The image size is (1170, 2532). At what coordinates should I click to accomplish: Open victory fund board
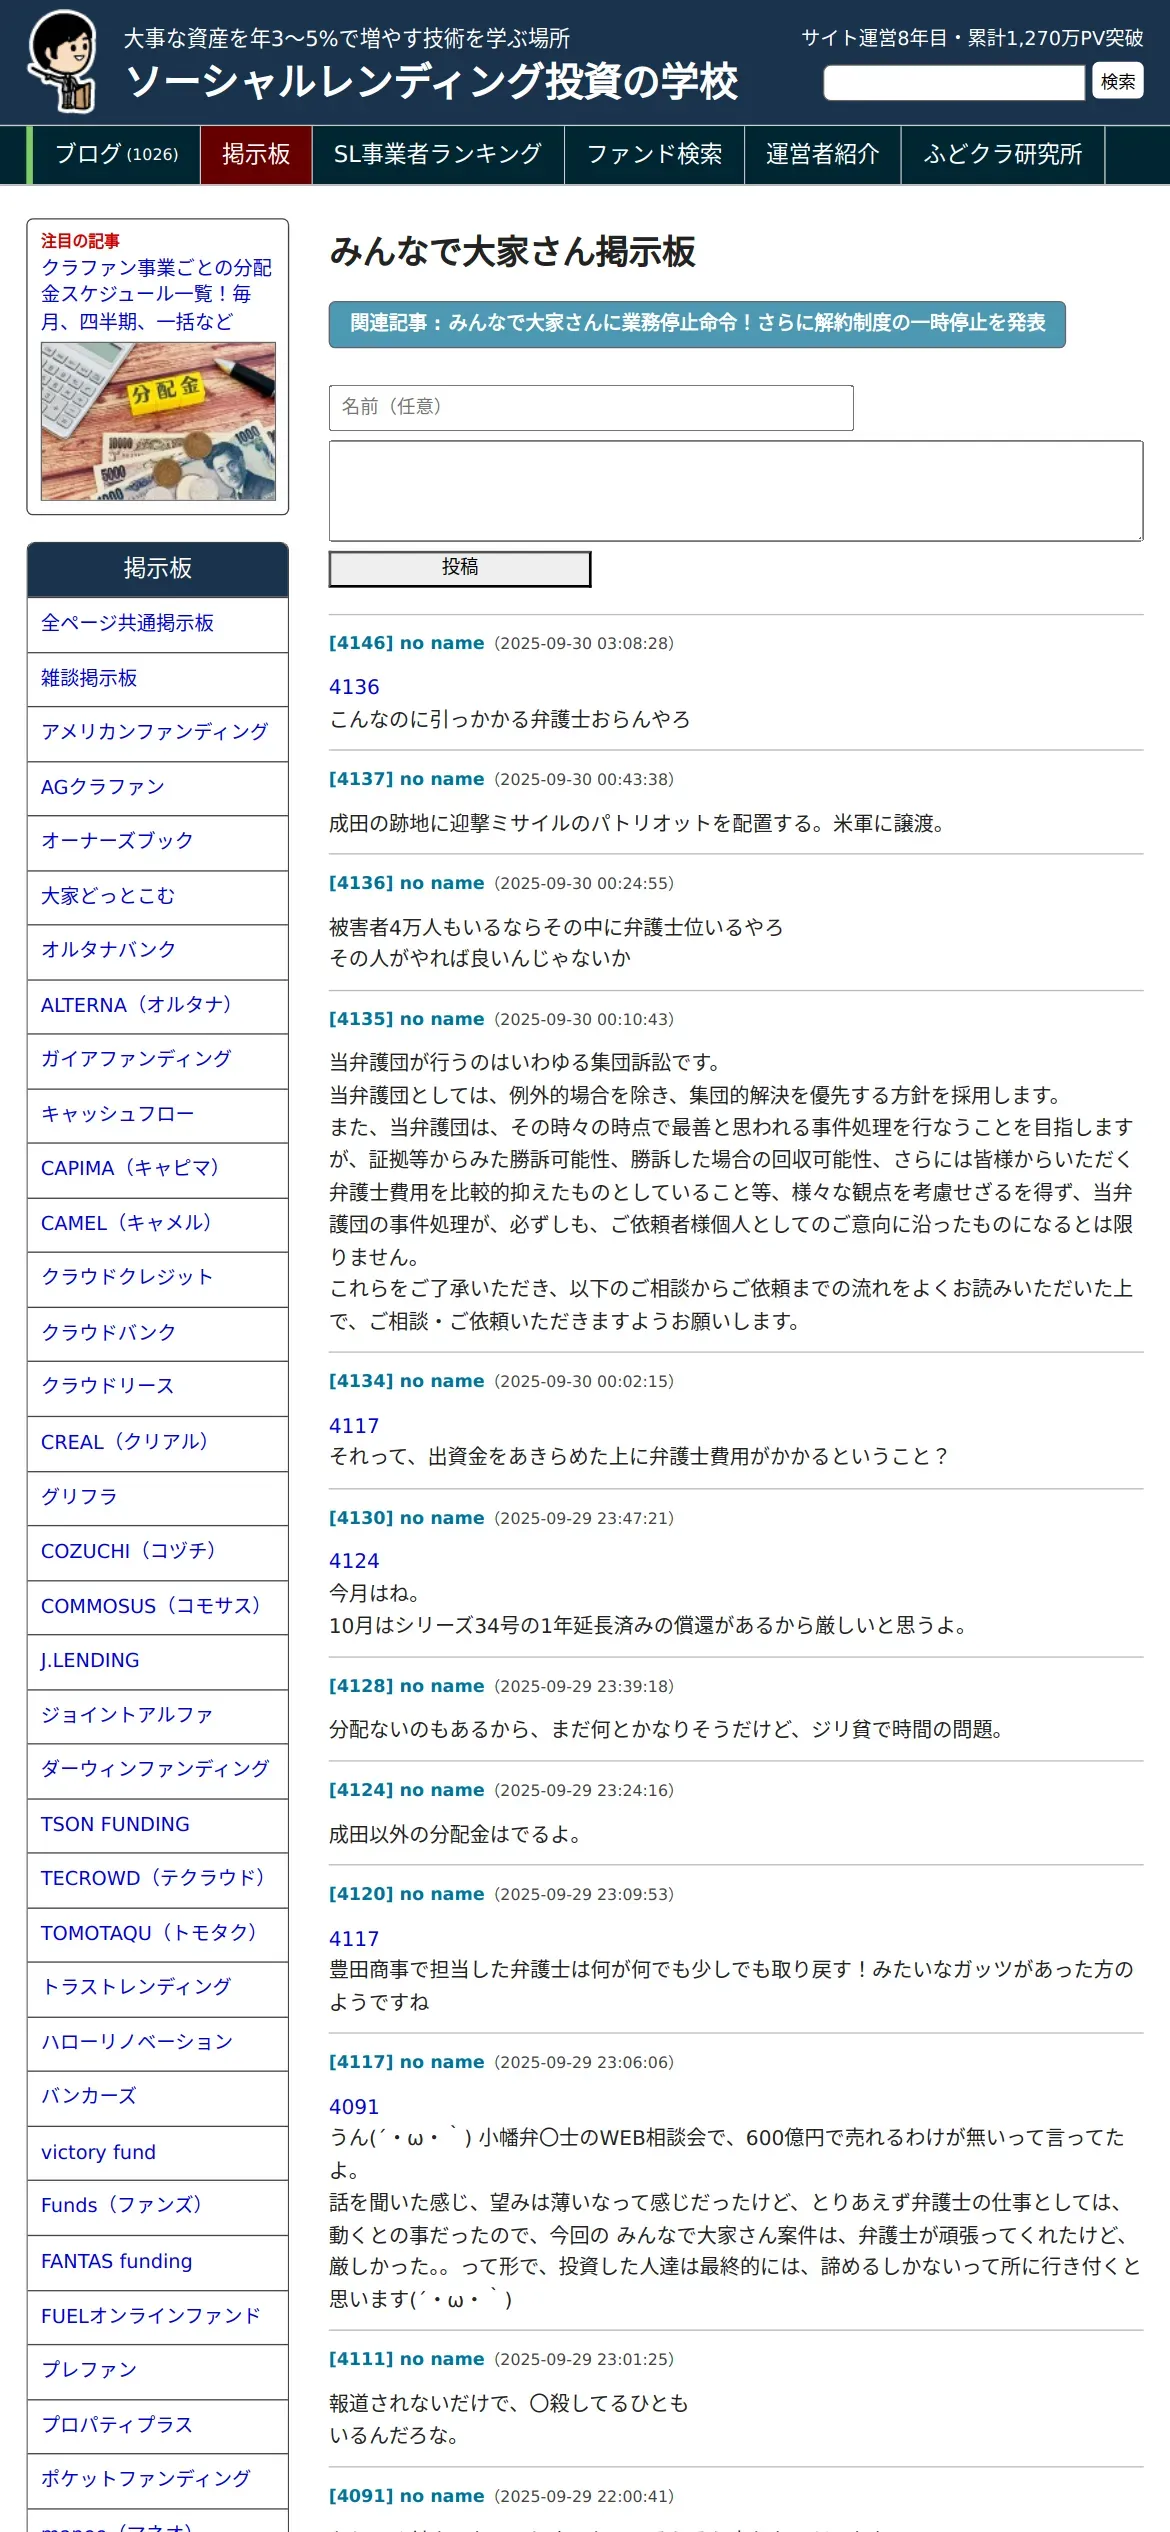pyautogui.click(x=158, y=2152)
